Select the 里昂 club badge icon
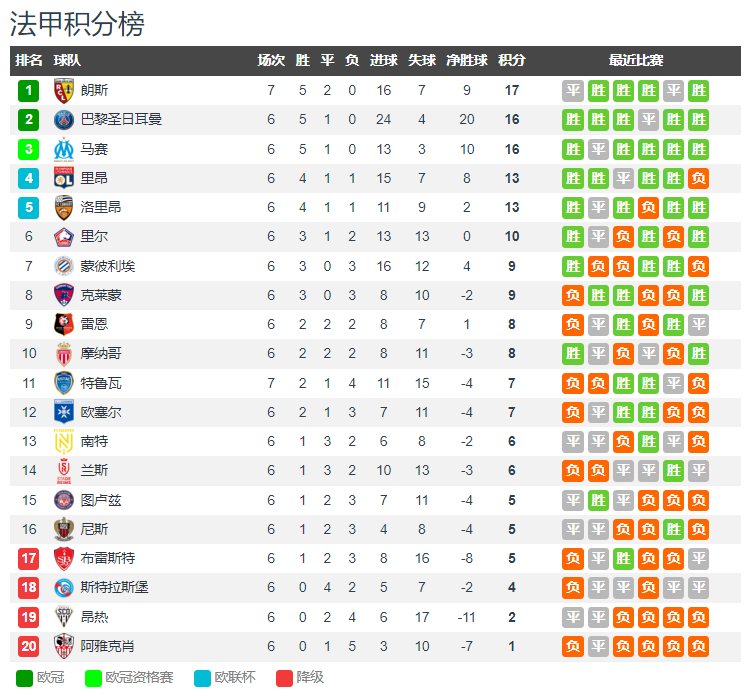Viewport: 745px width, 696px height. 64,178
